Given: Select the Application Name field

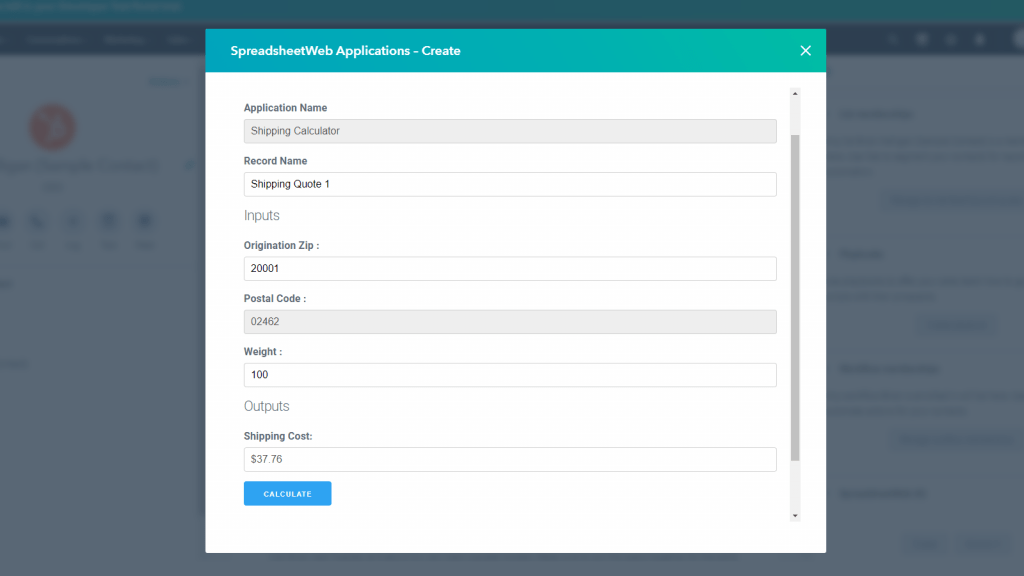Looking at the screenshot, I should [x=510, y=131].
